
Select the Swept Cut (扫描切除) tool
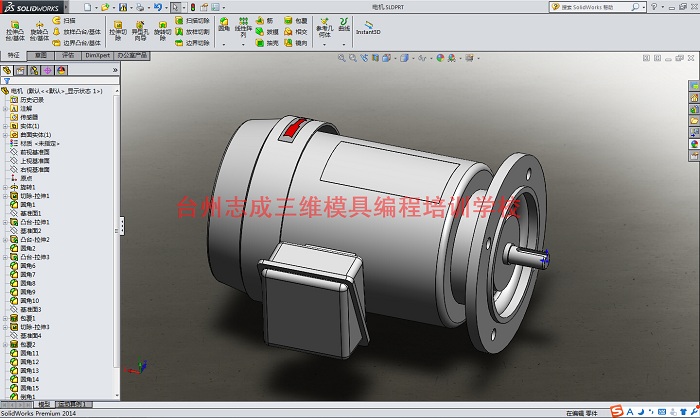tap(192, 21)
